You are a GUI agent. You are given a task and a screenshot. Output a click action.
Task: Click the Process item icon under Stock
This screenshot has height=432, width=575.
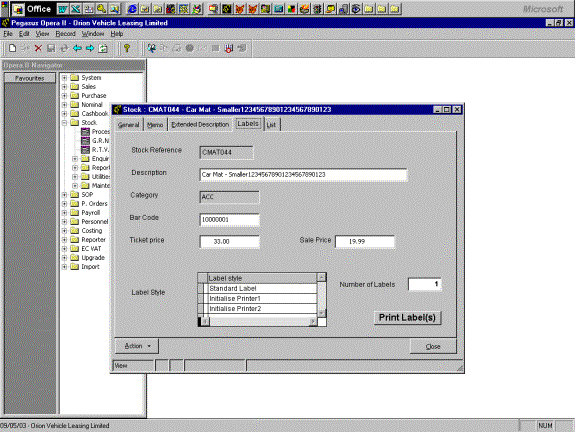click(x=85, y=131)
